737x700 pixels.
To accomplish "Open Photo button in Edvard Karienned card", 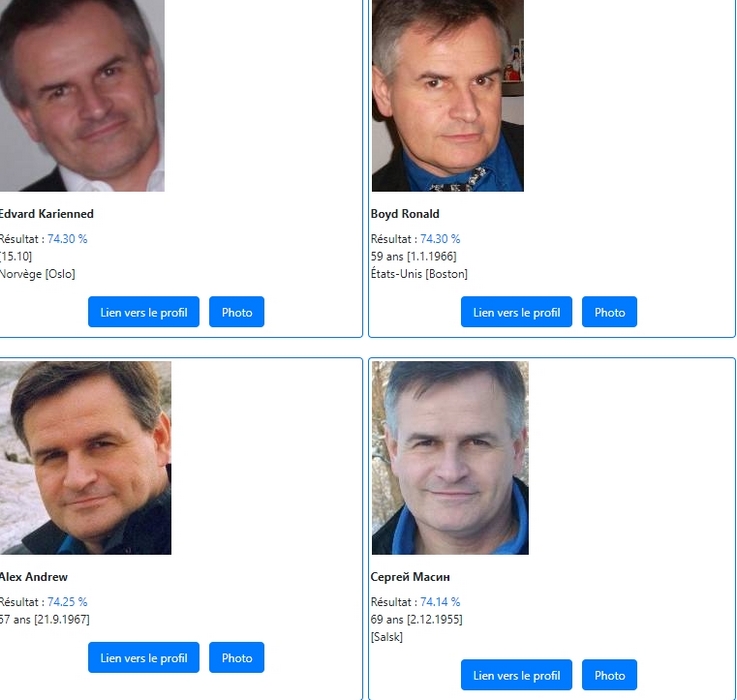I will click(236, 312).
